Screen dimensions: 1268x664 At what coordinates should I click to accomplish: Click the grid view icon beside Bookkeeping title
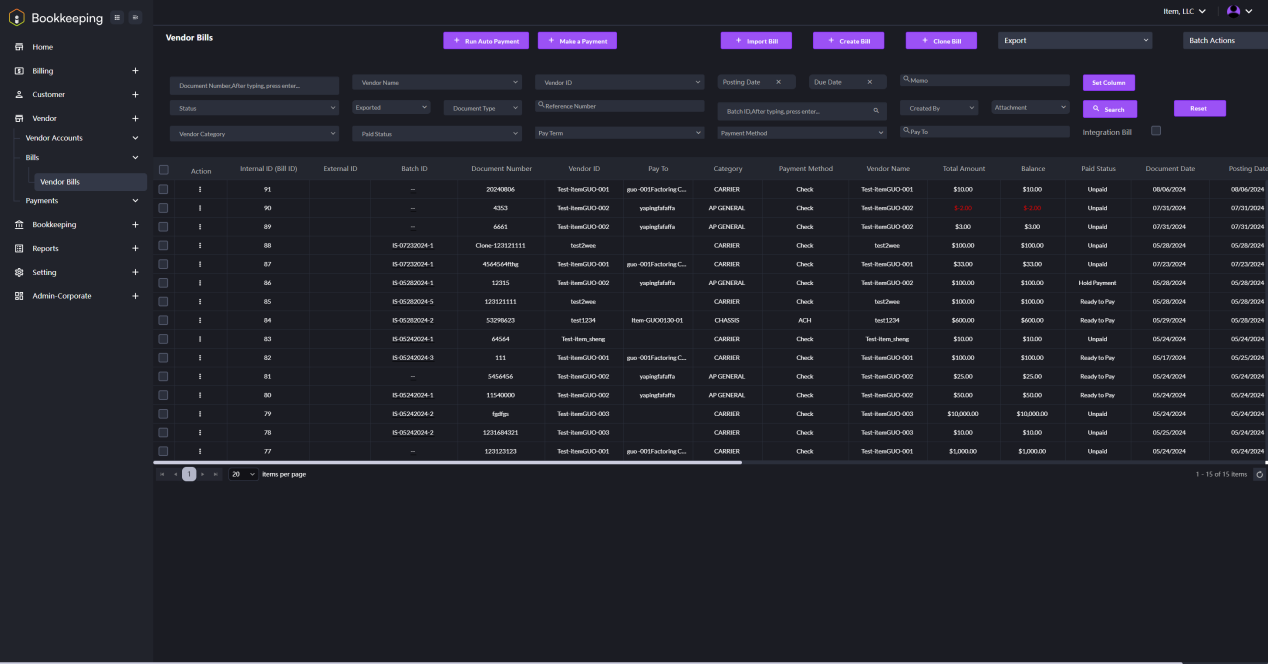coord(117,17)
